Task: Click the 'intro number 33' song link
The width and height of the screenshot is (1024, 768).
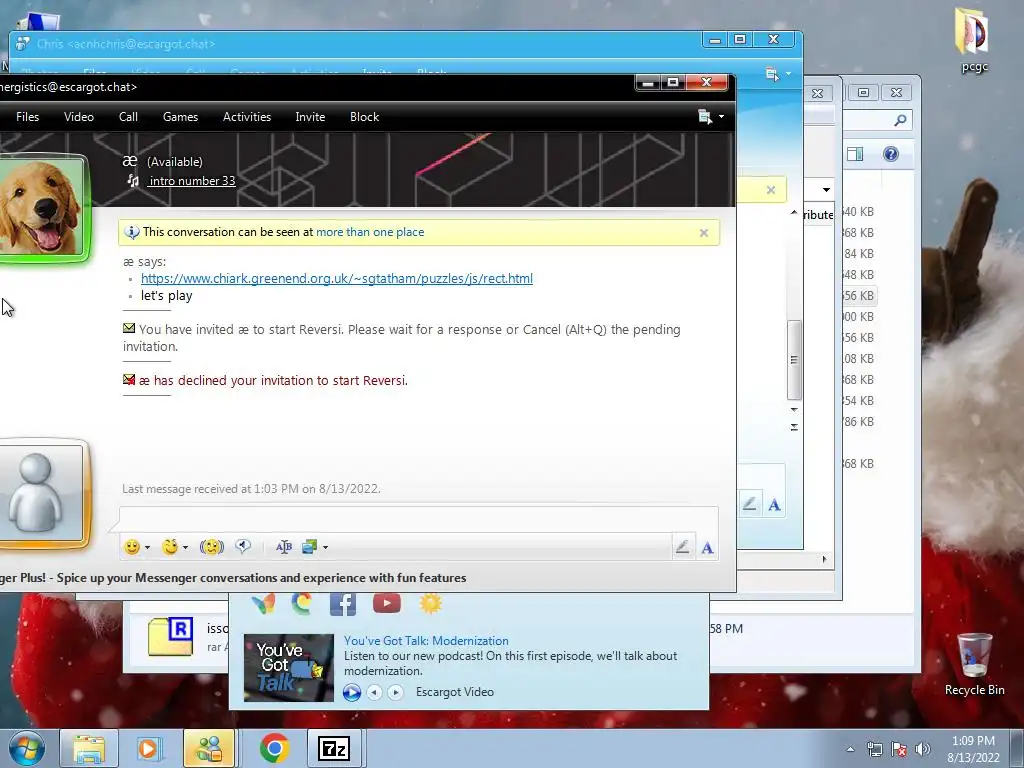Action: pyautogui.click(x=192, y=181)
